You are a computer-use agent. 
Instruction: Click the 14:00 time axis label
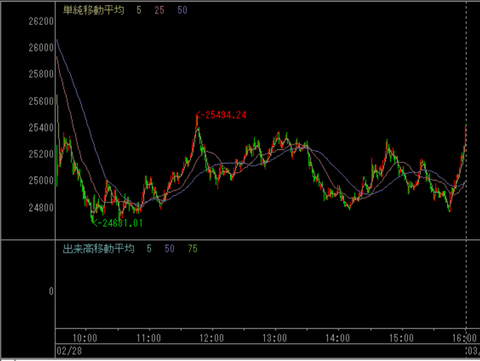click(338, 338)
